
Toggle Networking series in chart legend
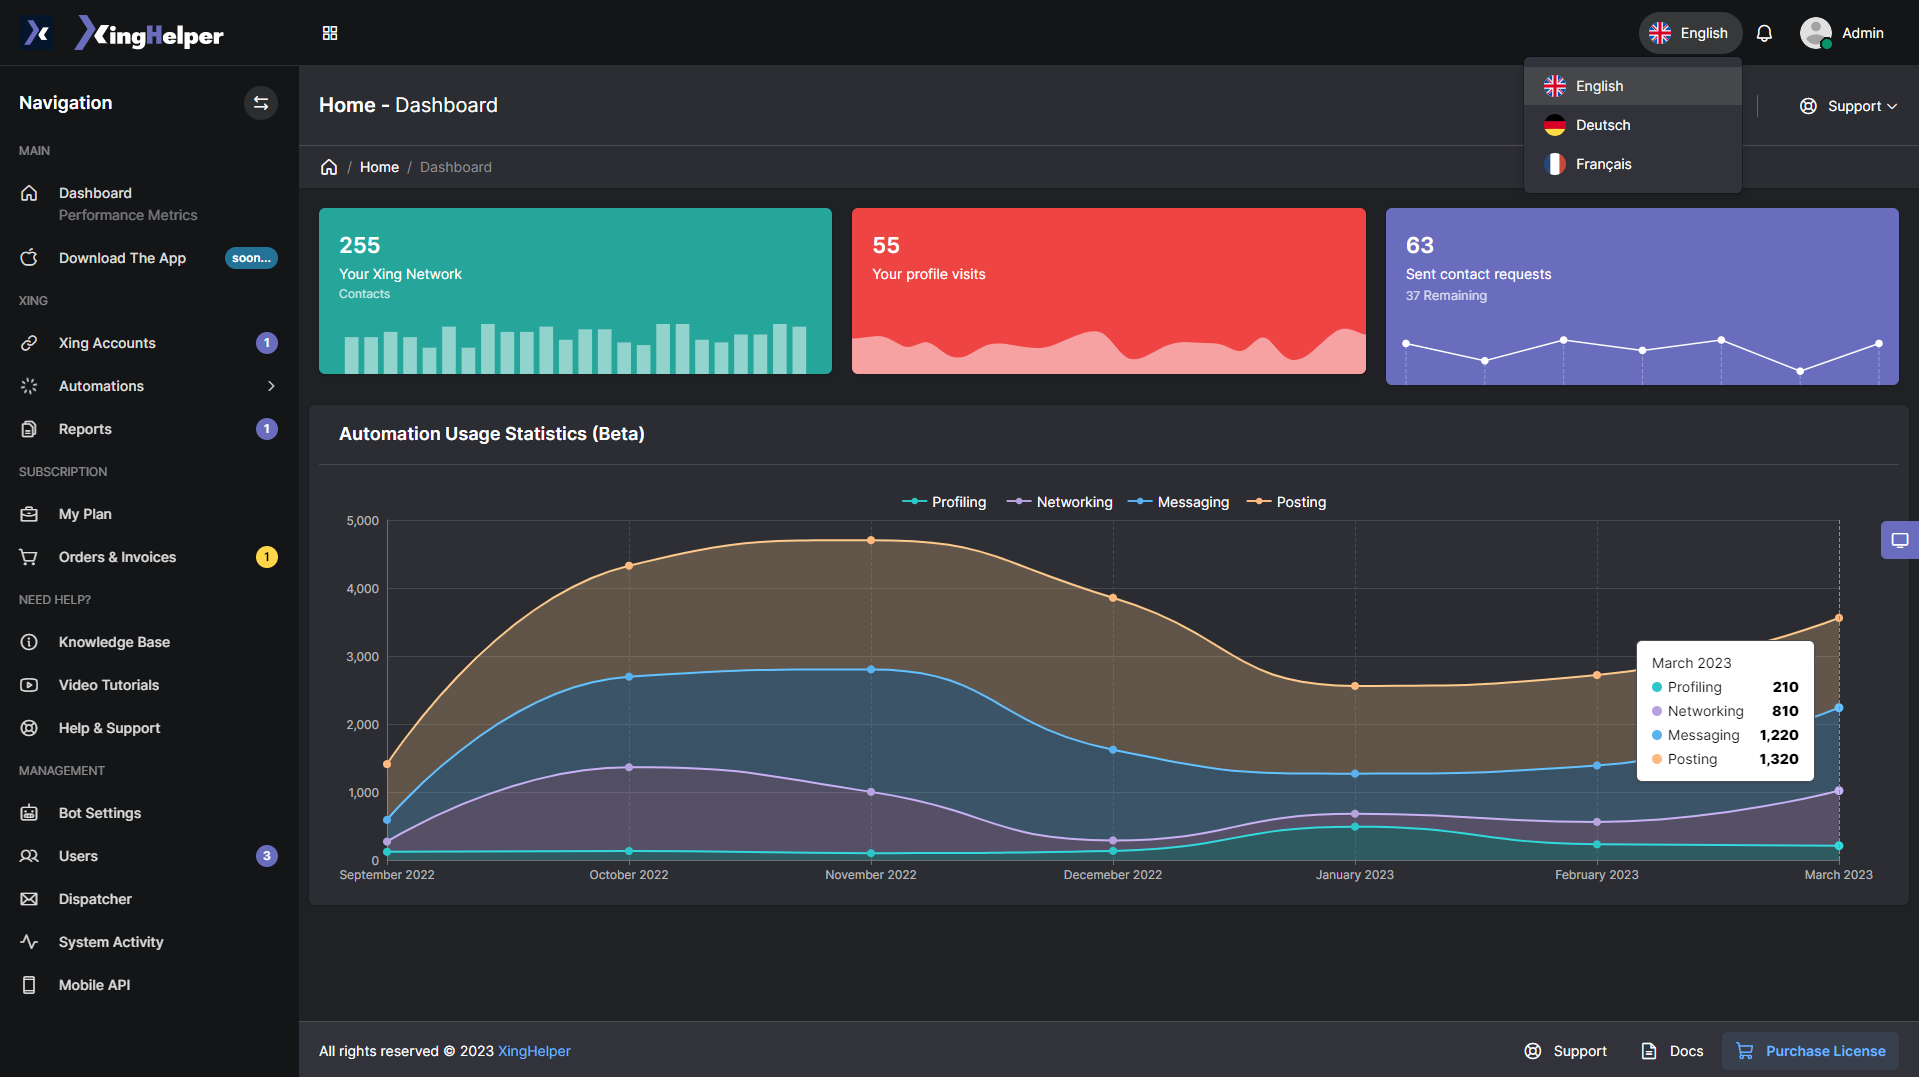coord(1060,502)
